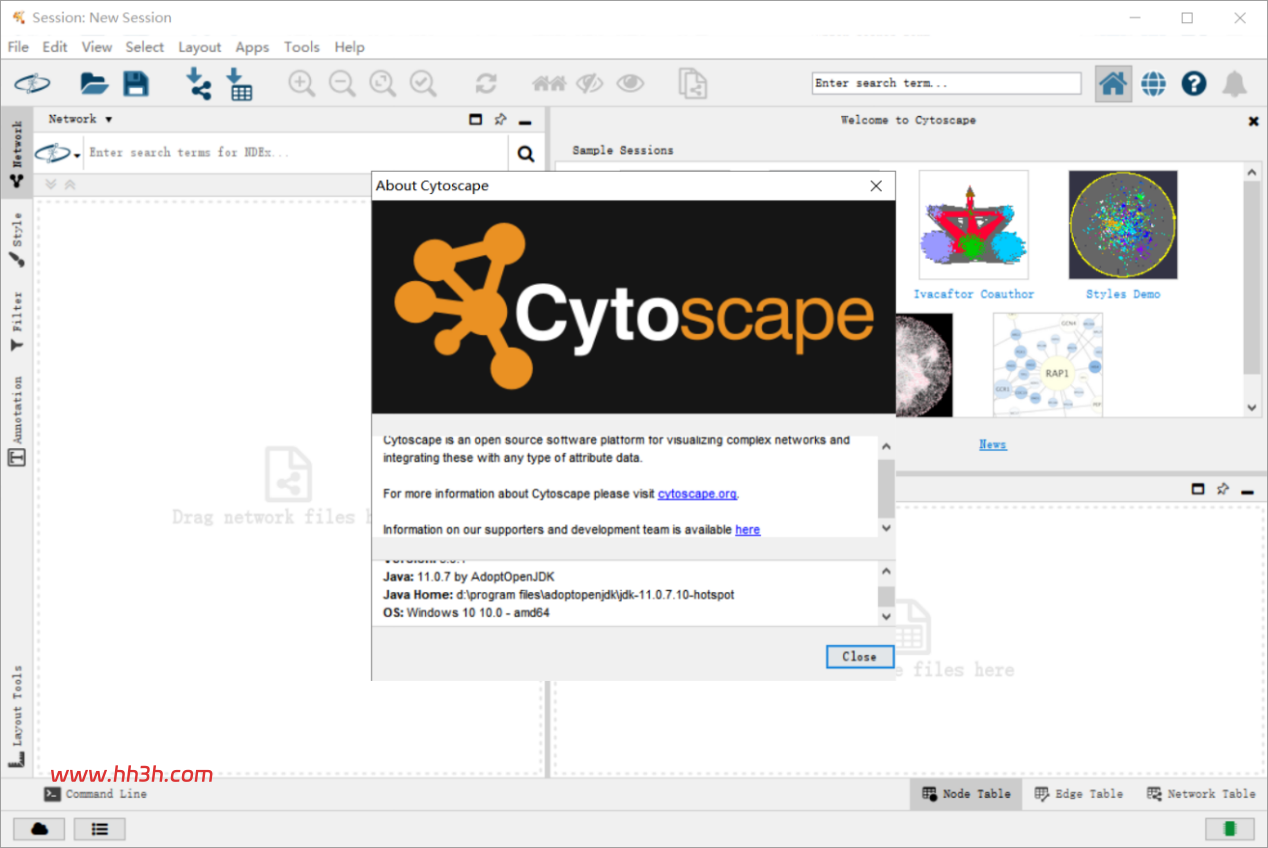1268x848 pixels.
Task: Click the zoom out magnifier icon
Action: click(x=342, y=83)
